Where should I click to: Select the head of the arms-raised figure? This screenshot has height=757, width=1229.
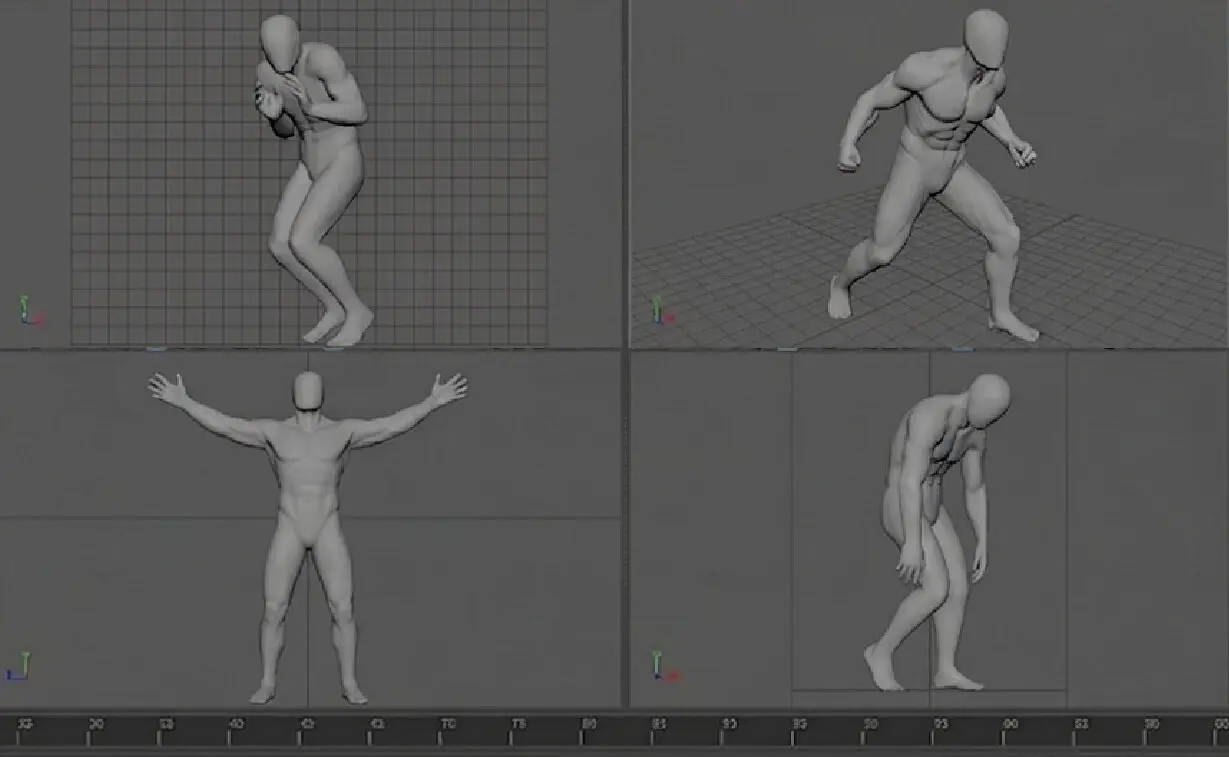click(x=308, y=390)
